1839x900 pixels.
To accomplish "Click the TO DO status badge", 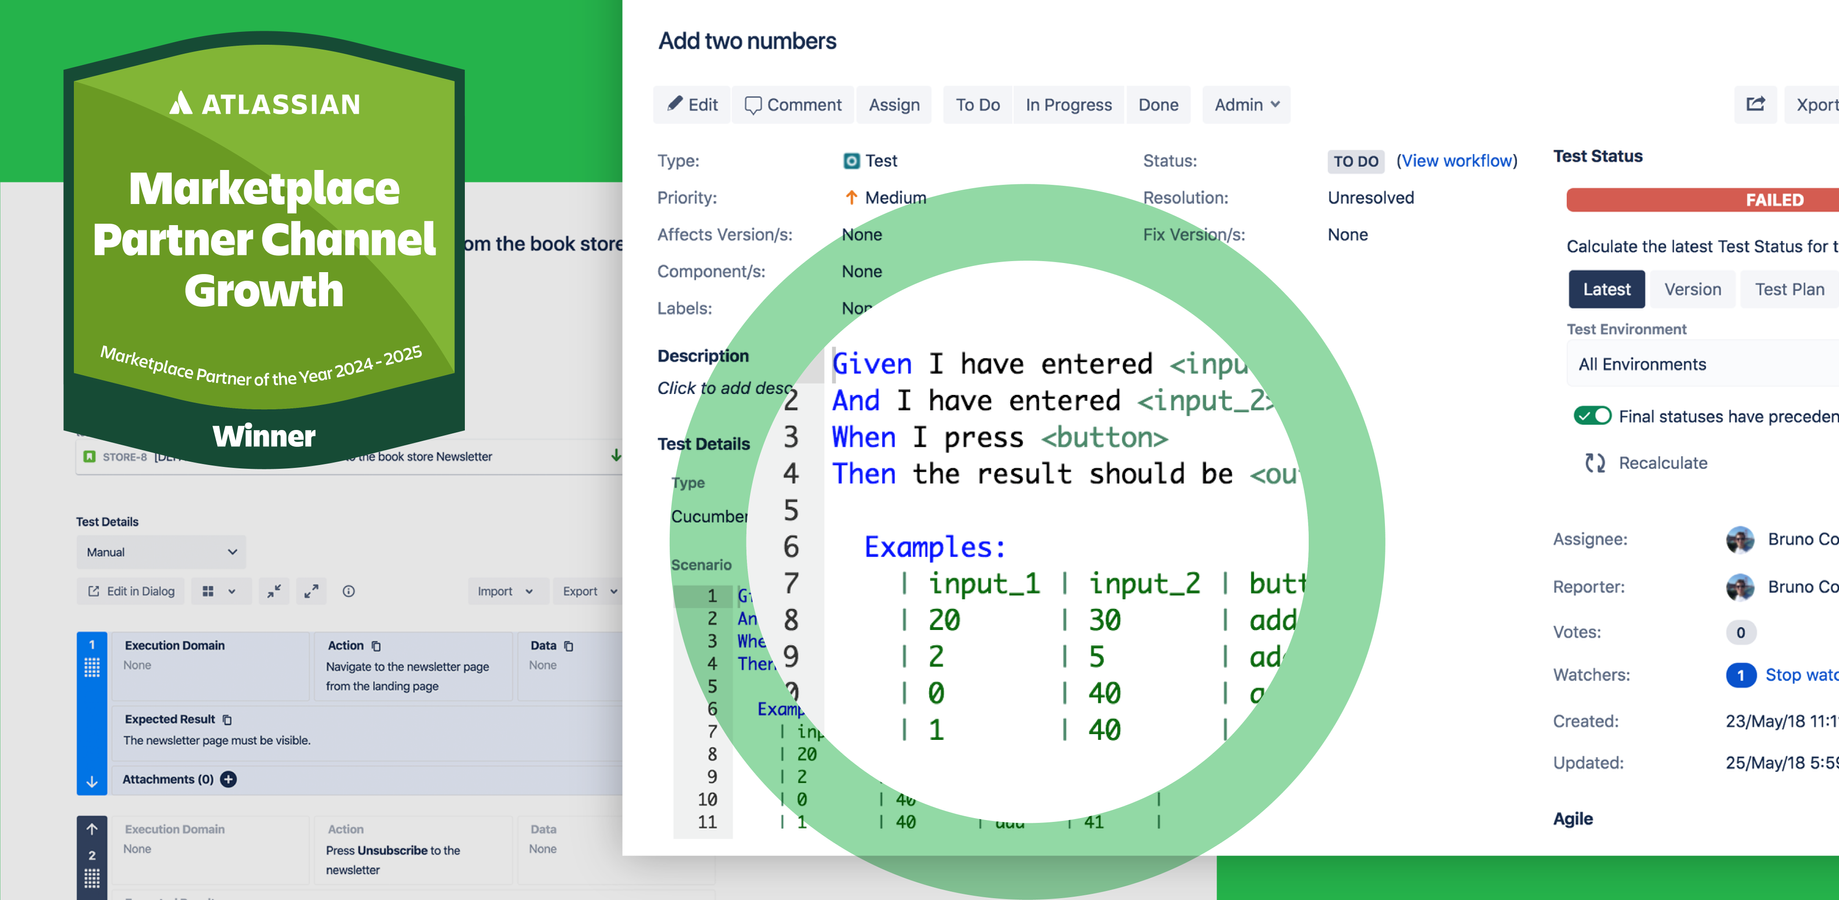I will (x=1355, y=161).
